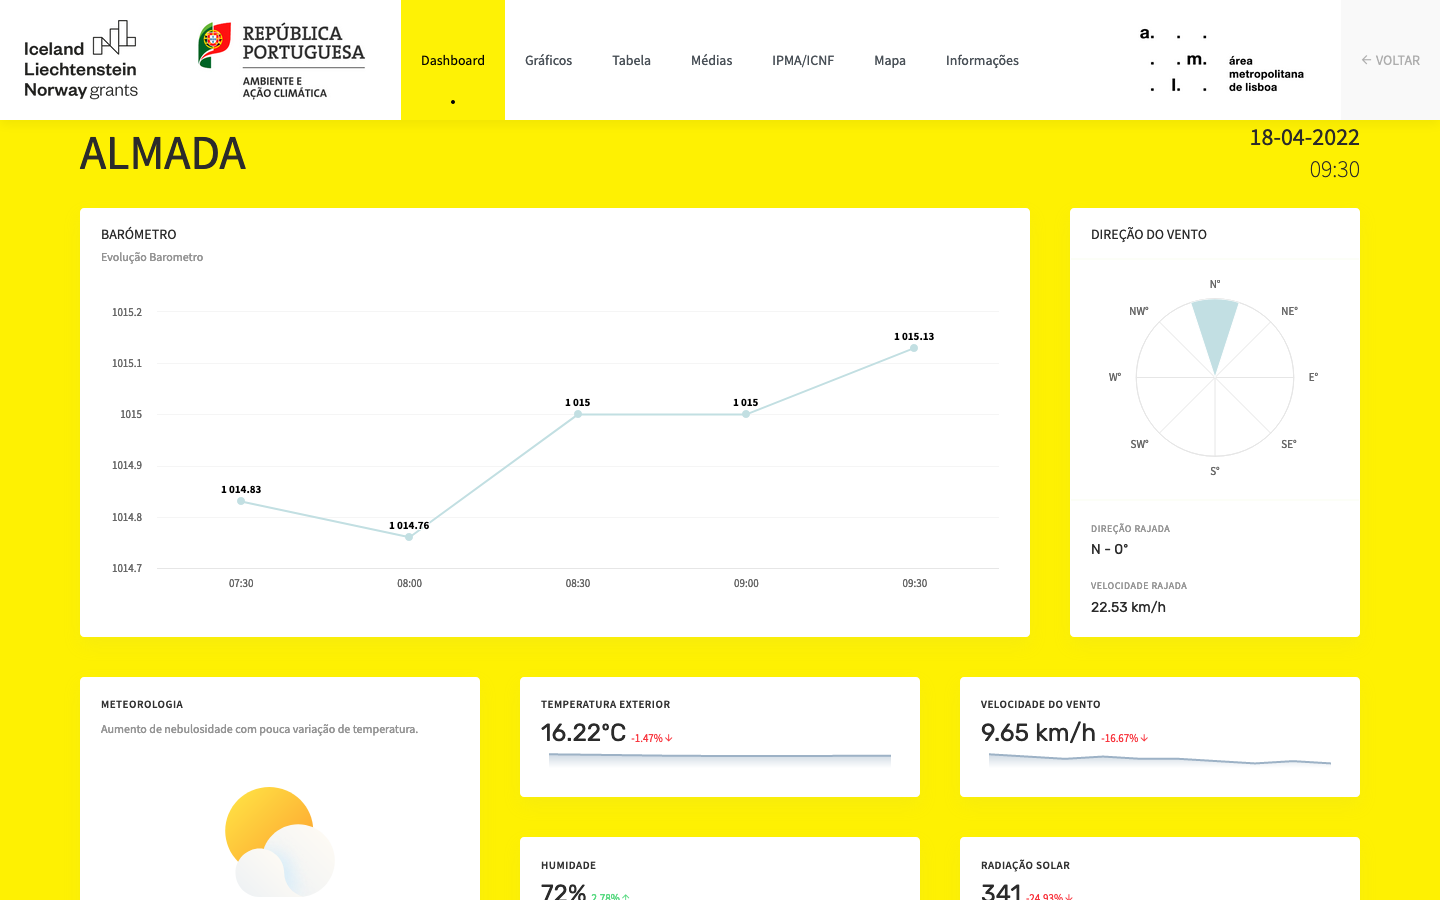Click the RADIAÇÃO SOLAR card label
Screen dimensions: 1440x900
click(x=1025, y=866)
